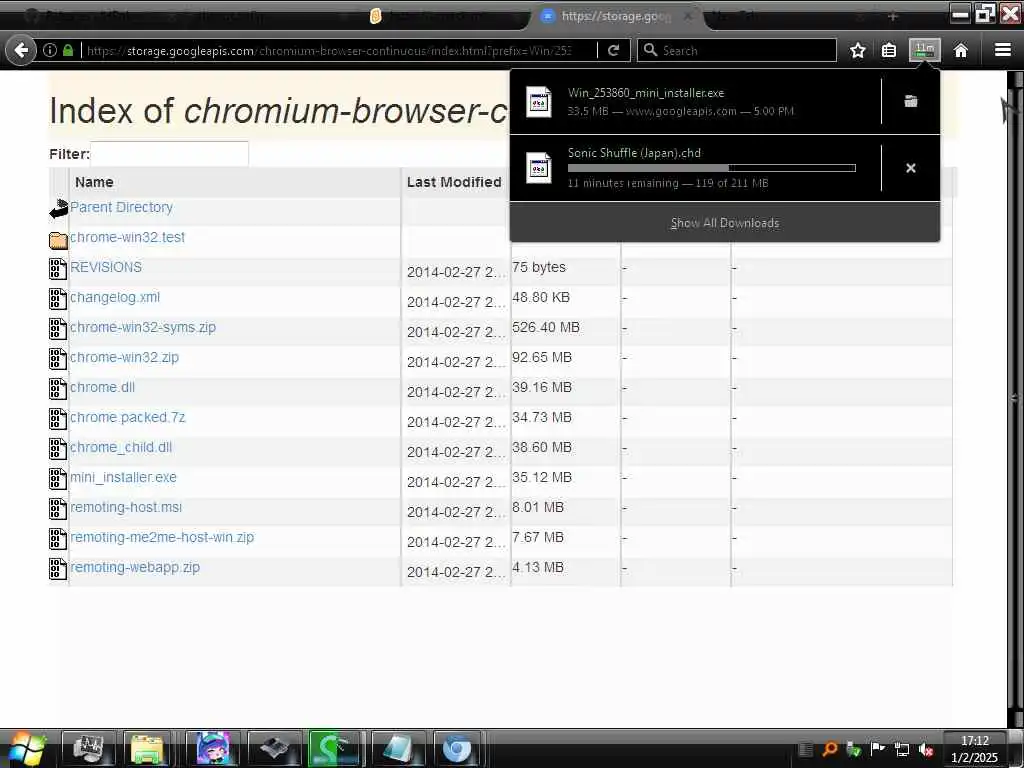Go to the Home page
Image resolution: width=1024 pixels, height=768 pixels.
(961, 50)
